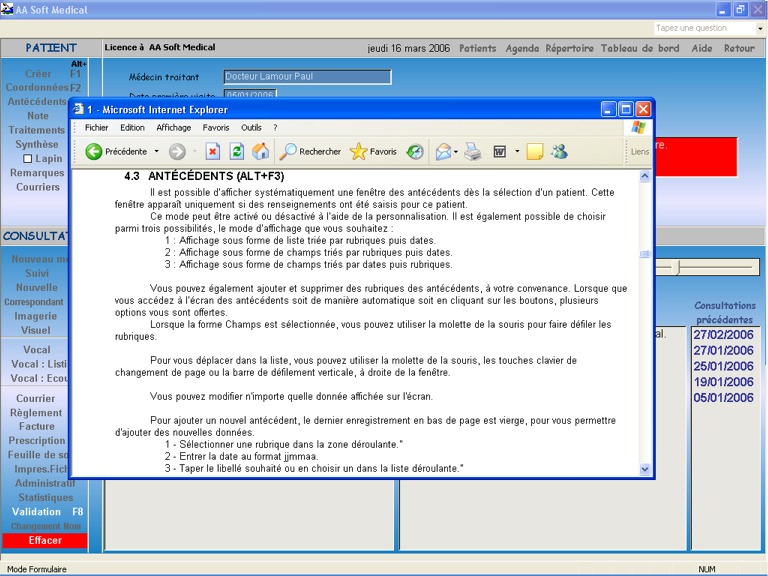Viewport: 768px width, 576px height.
Task: Open the Favoris menu in menu bar
Action: pos(216,127)
